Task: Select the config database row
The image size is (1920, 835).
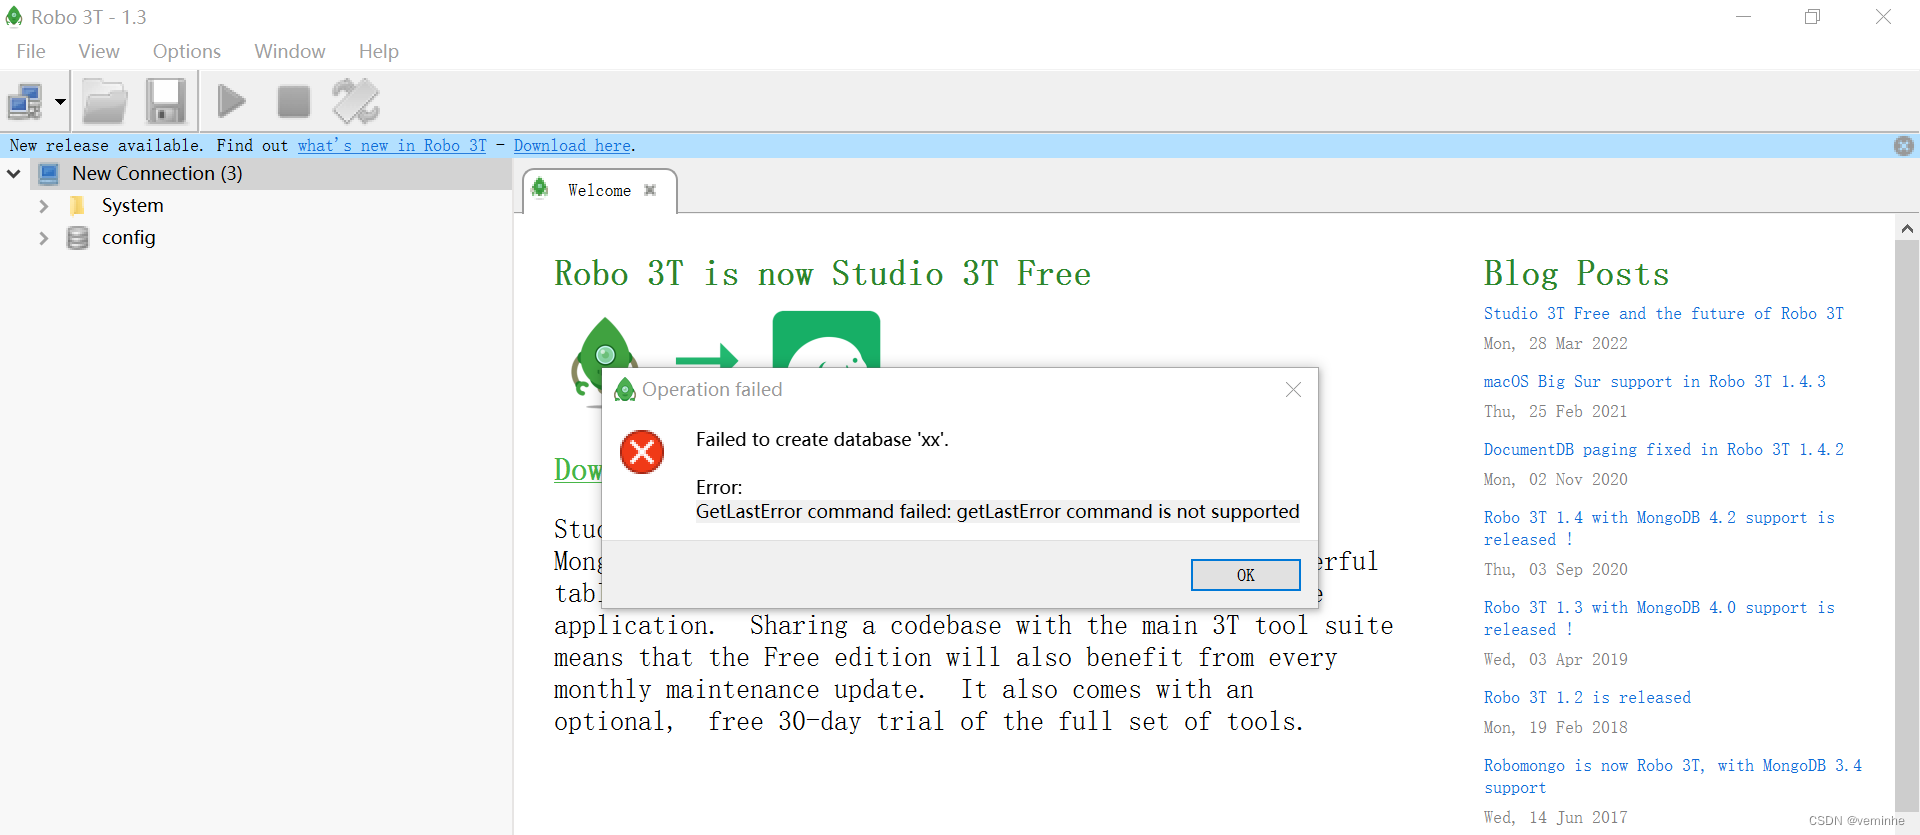Action: pos(128,238)
